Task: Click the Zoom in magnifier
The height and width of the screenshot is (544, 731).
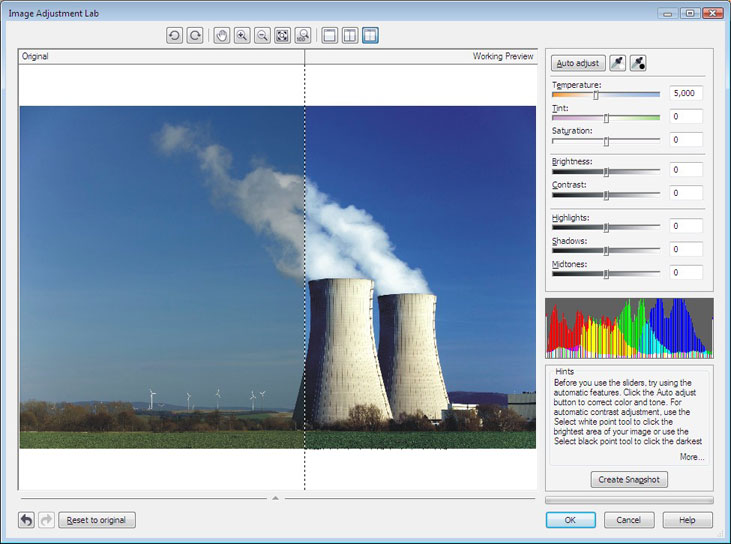Action: pos(242,35)
